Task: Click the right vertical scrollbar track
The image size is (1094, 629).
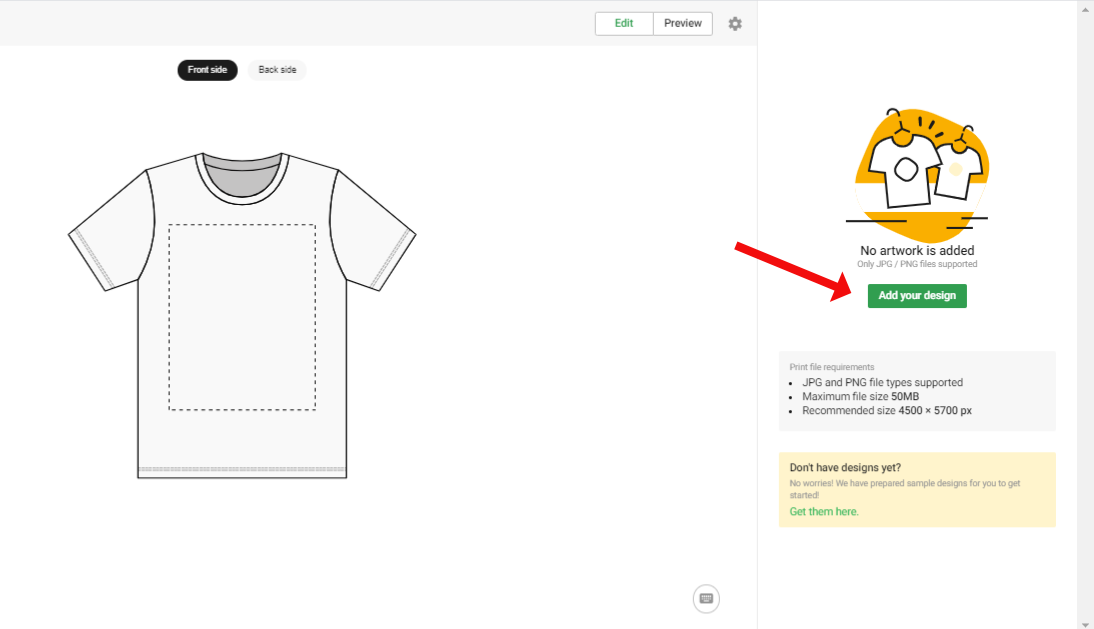Action: tap(1085, 314)
